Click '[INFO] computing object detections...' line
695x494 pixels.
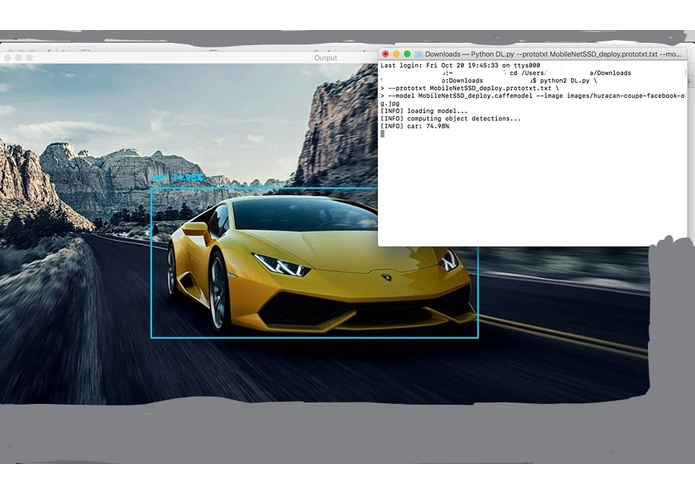point(450,119)
